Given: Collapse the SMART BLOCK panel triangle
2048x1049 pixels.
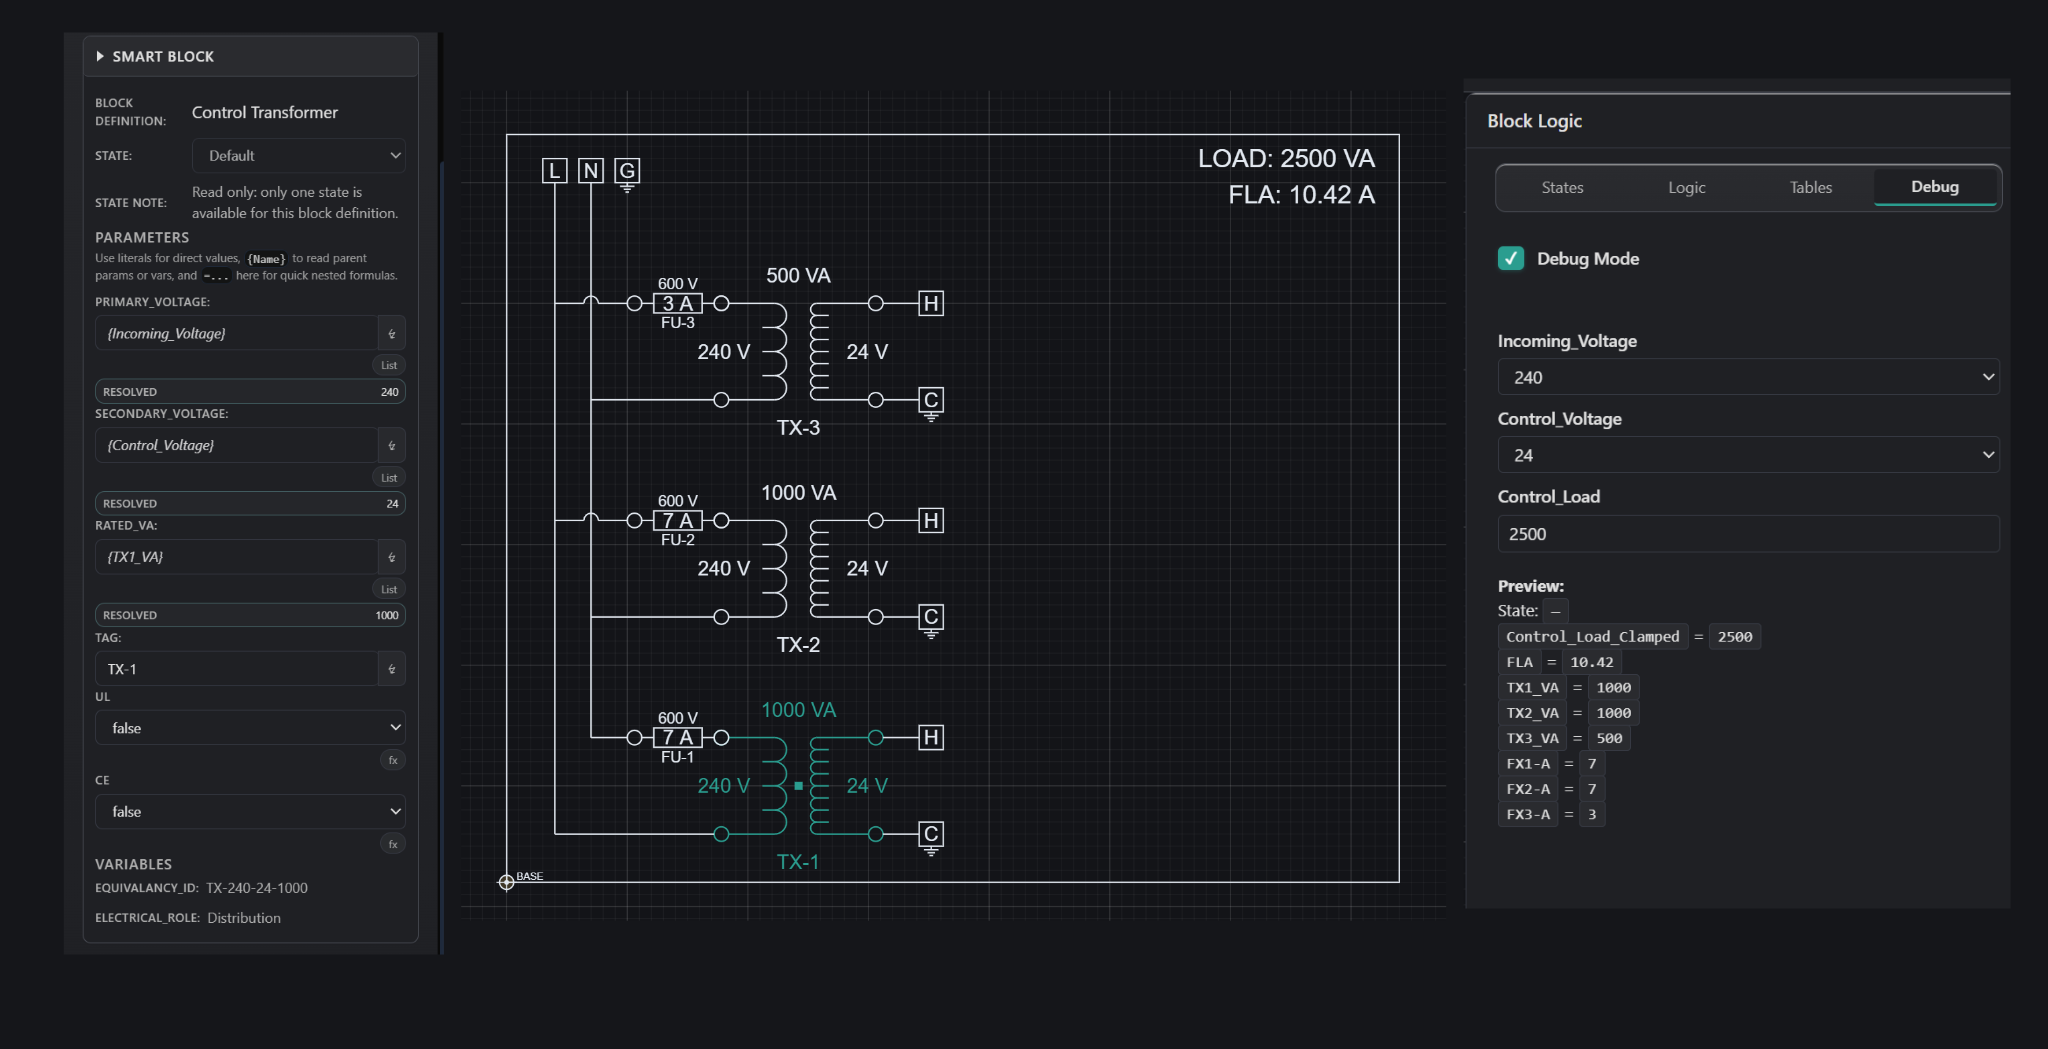Looking at the screenshot, I should [x=100, y=57].
